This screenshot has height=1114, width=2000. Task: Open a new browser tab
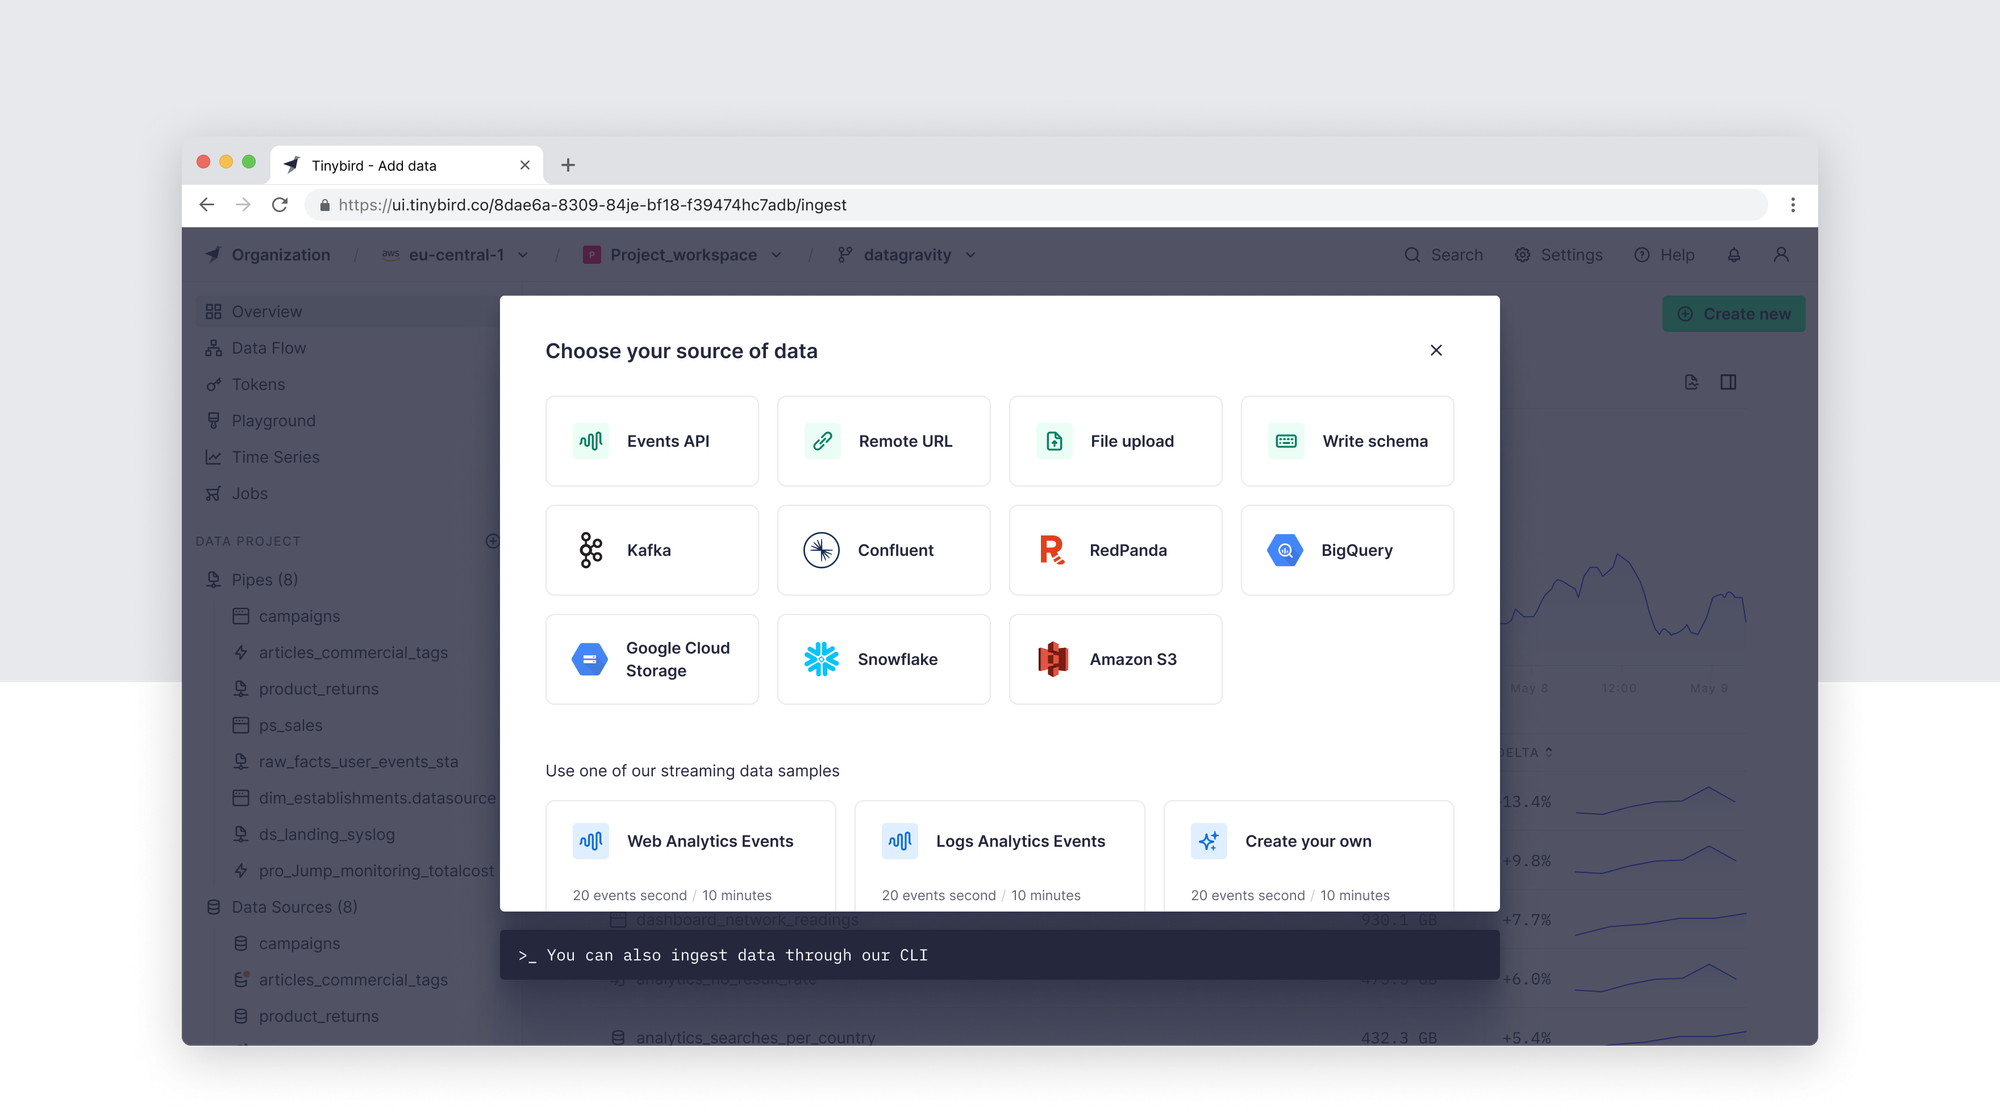(568, 165)
